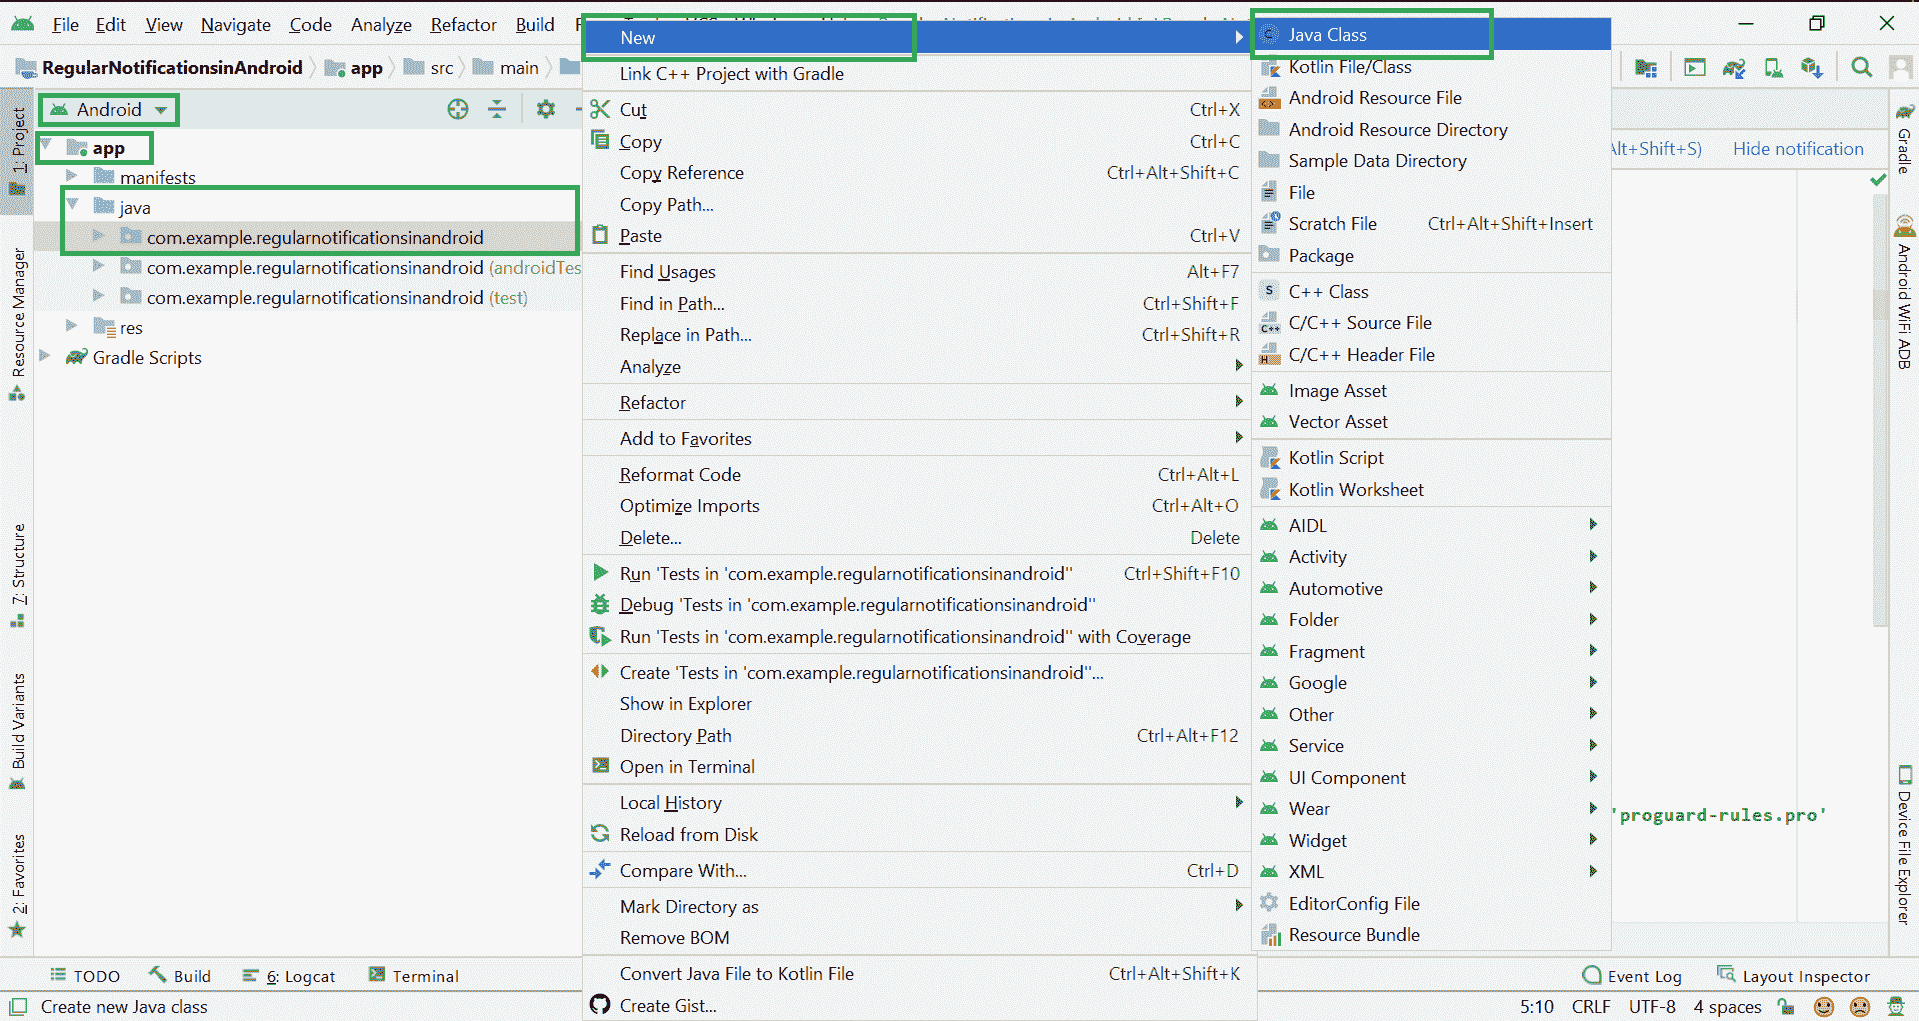
Task: Click the Sync Project with Gradle Files icon
Action: (1733, 68)
